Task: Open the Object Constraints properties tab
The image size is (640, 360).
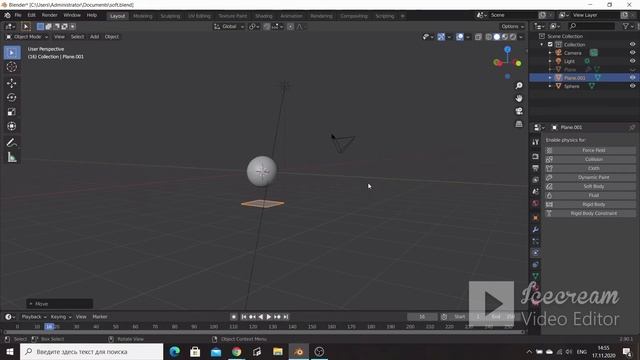Action: tap(536, 264)
